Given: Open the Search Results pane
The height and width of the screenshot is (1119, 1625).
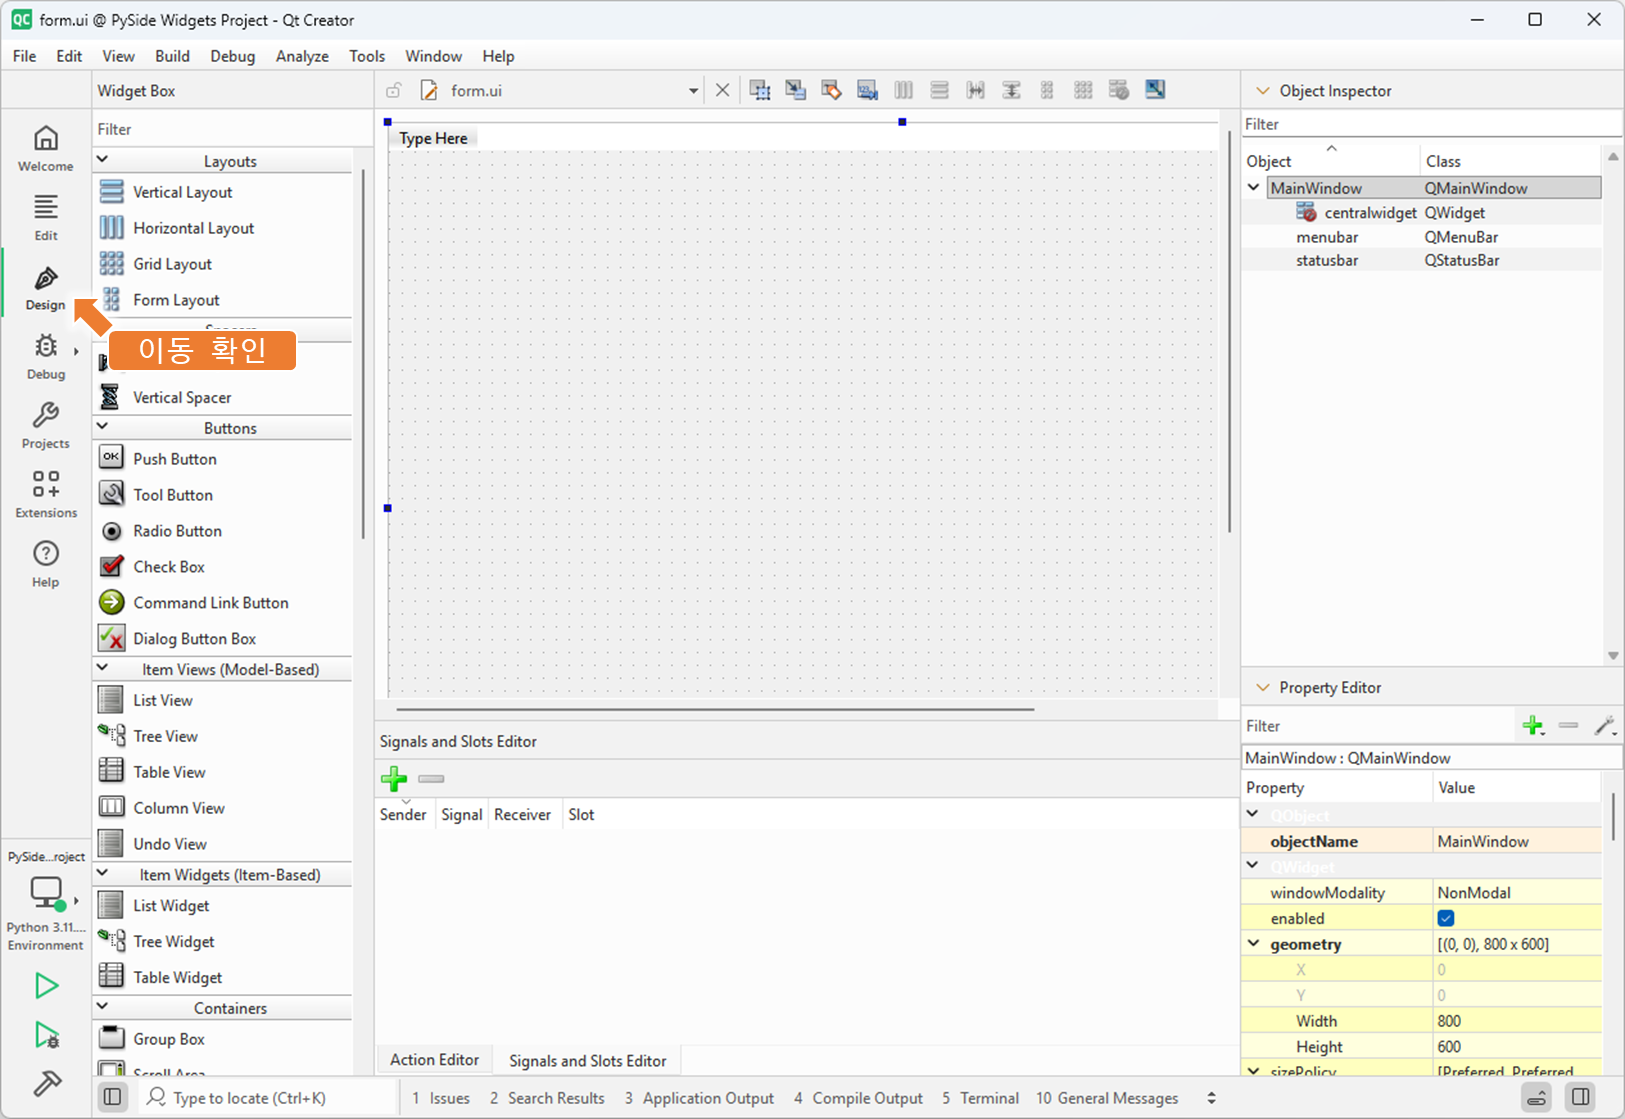Looking at the screenshot, I should [547, 1098].
